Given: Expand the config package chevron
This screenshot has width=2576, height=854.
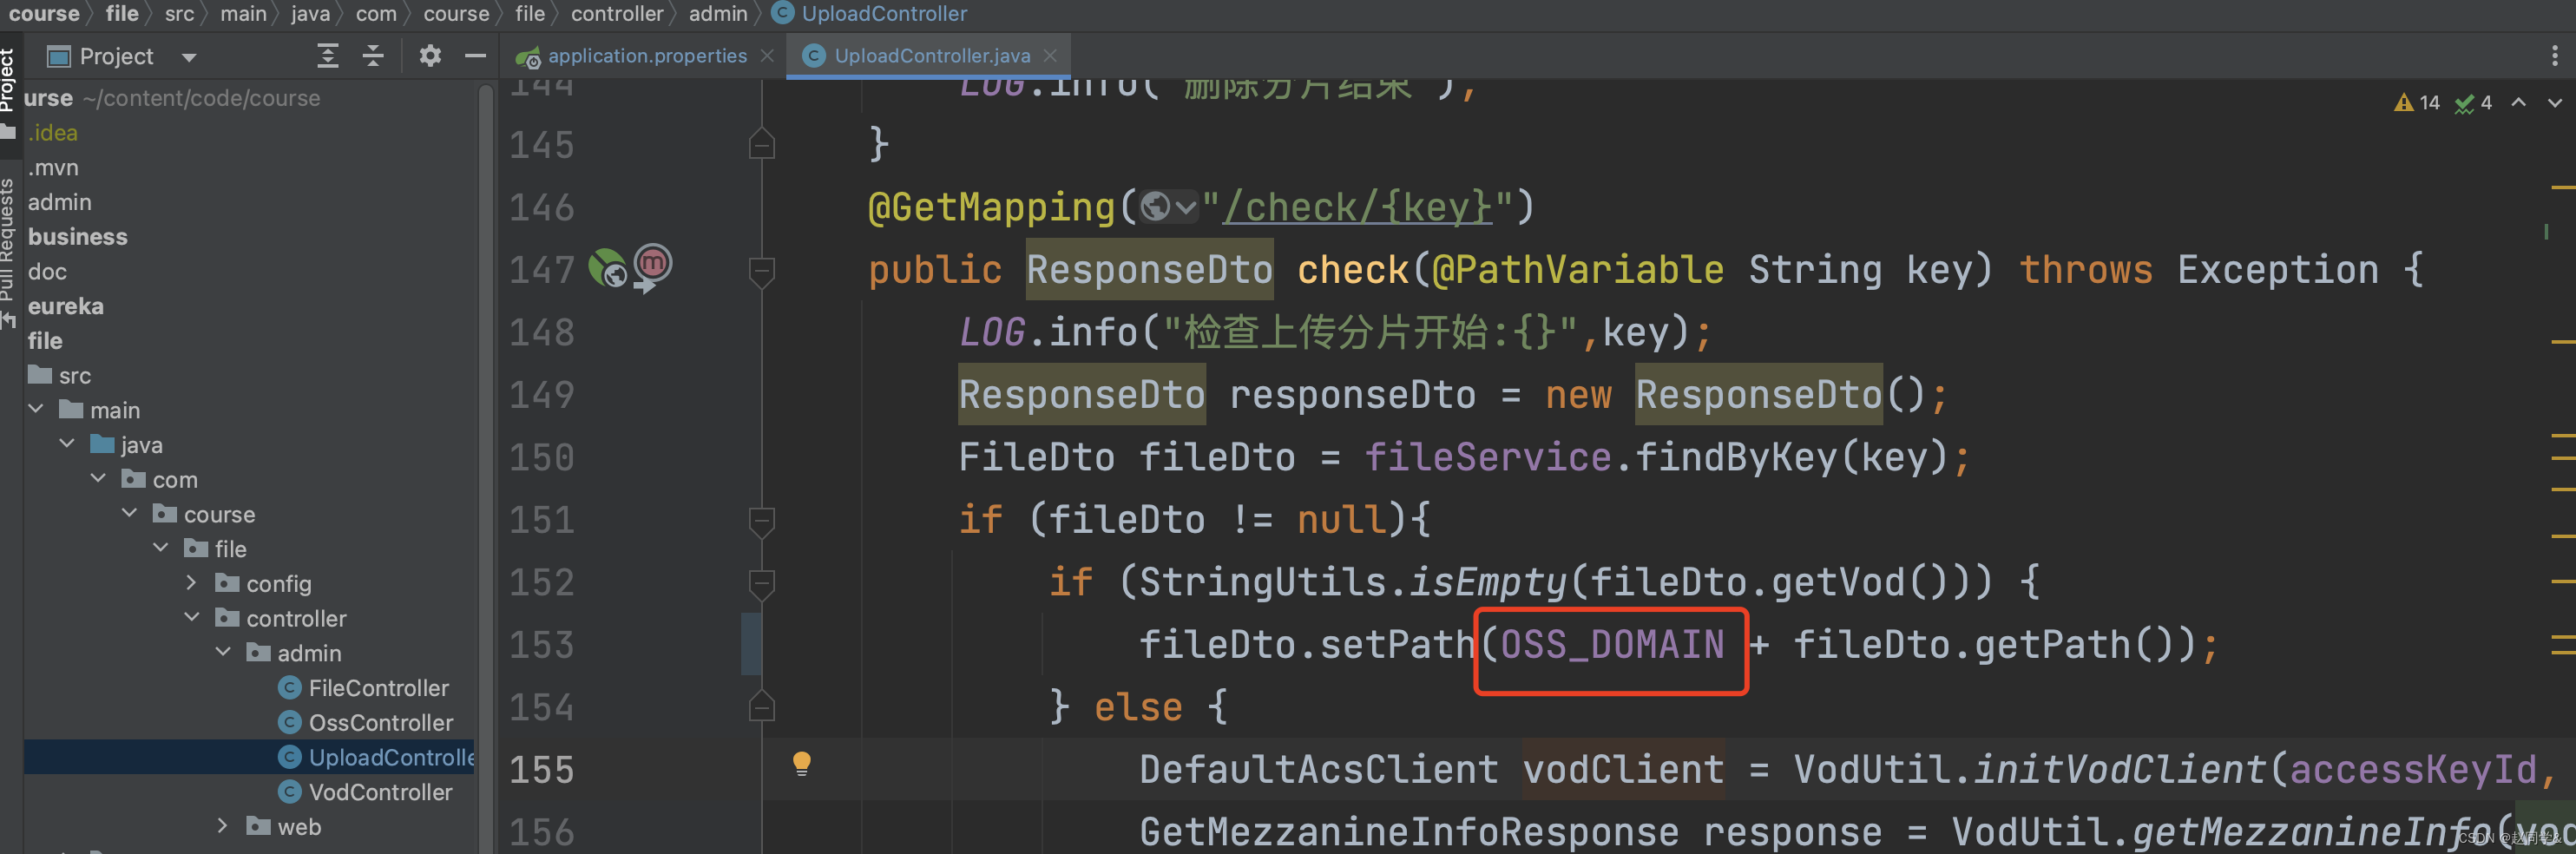Looking at the screenshot, I should click(192, 583).
